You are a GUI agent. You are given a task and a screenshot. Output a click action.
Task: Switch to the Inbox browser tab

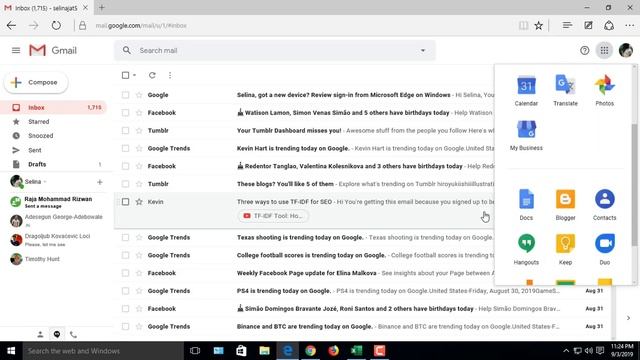[x=46, y=8]
